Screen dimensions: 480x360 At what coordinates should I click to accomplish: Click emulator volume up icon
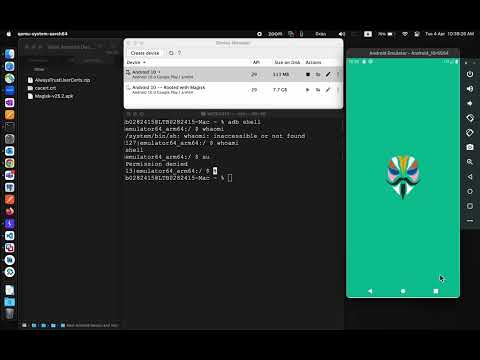tap(470, 89)
